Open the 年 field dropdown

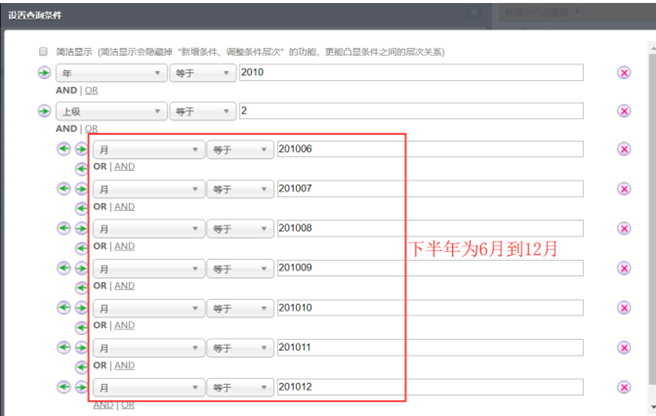(111, 73)
